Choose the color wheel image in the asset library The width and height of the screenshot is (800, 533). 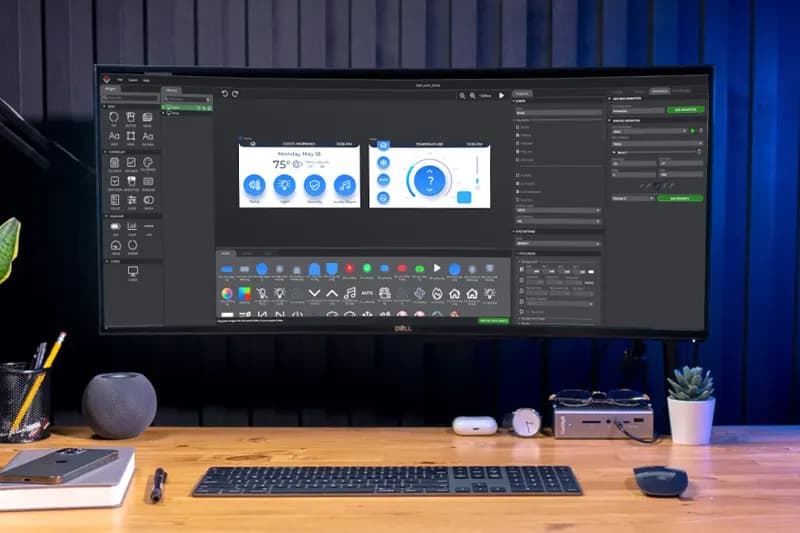point(227,293)
